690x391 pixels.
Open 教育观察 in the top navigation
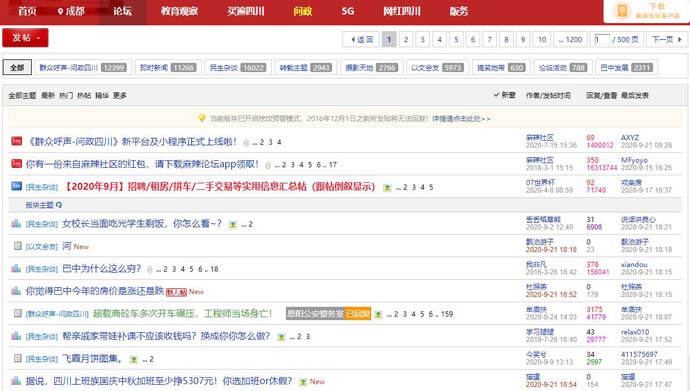coord(179,11)
